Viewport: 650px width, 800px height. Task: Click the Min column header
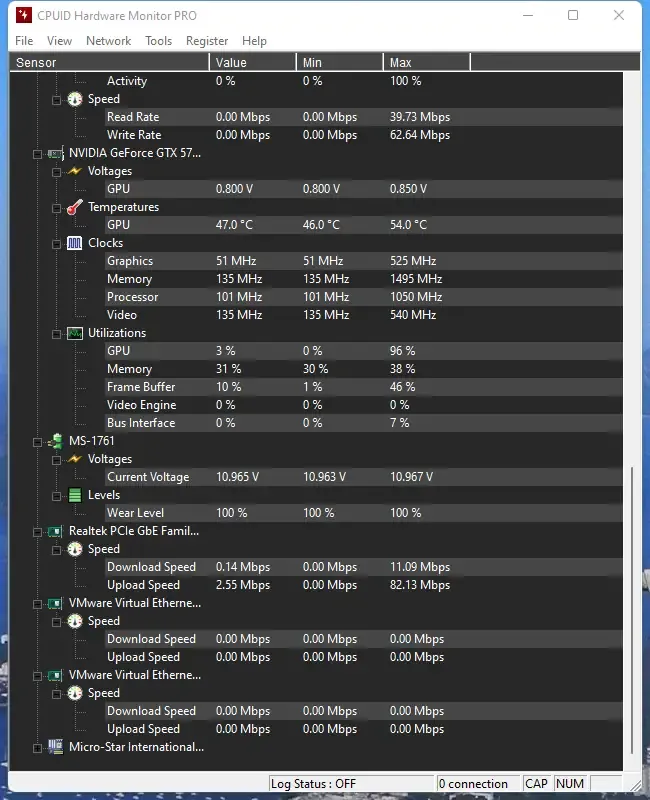[x=340, y=62]
